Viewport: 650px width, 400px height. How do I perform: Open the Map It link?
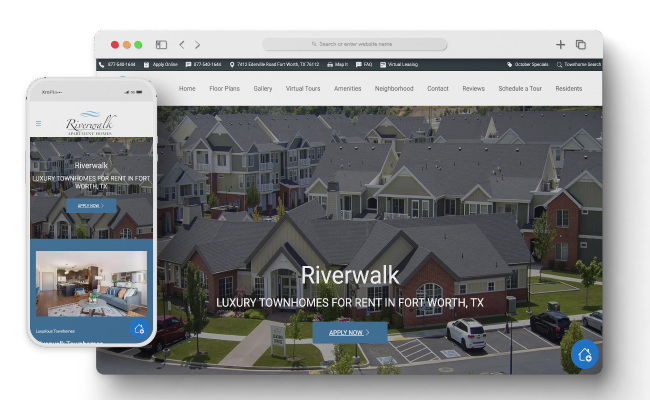point(337,64)
